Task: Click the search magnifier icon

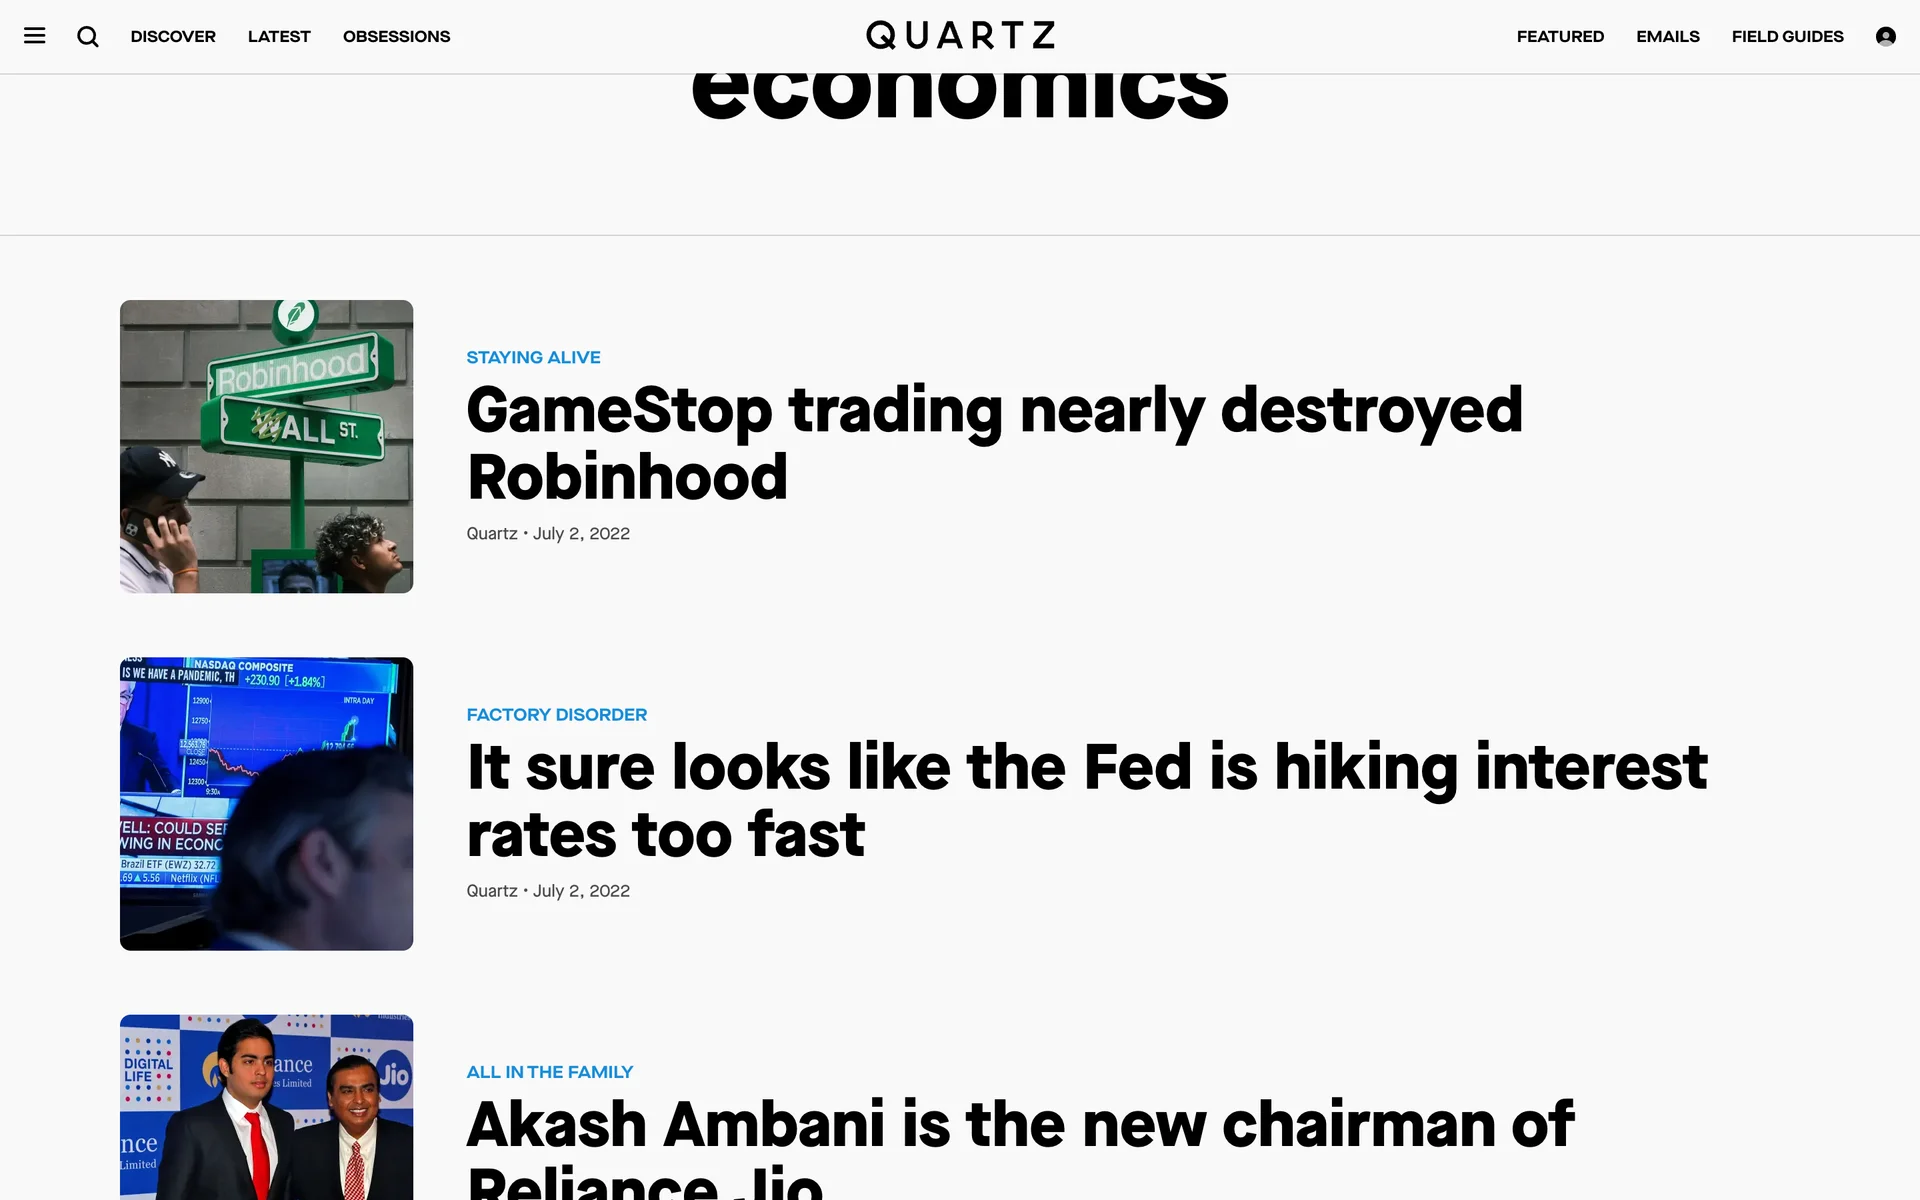Action: tap(88, 36)
